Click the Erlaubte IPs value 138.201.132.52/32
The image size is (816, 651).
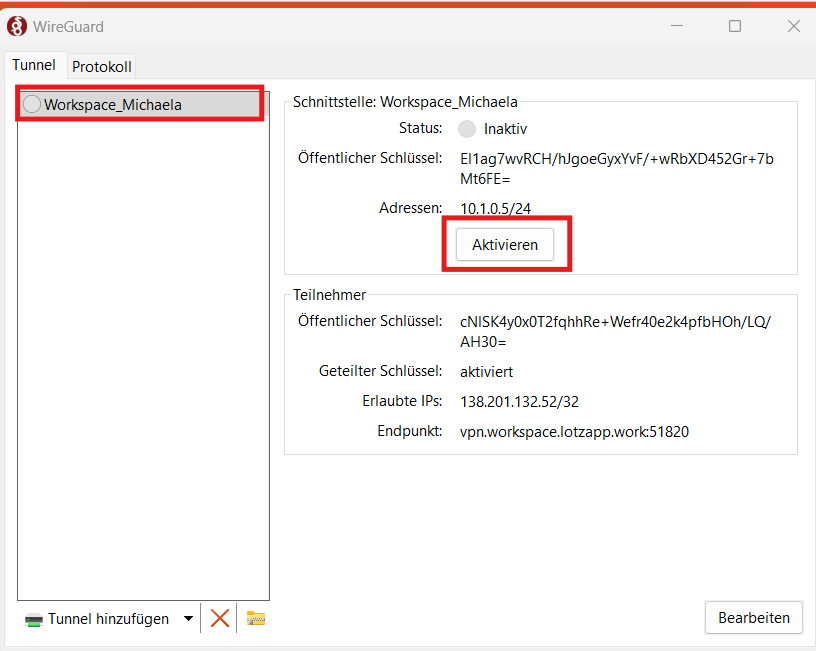519,402
